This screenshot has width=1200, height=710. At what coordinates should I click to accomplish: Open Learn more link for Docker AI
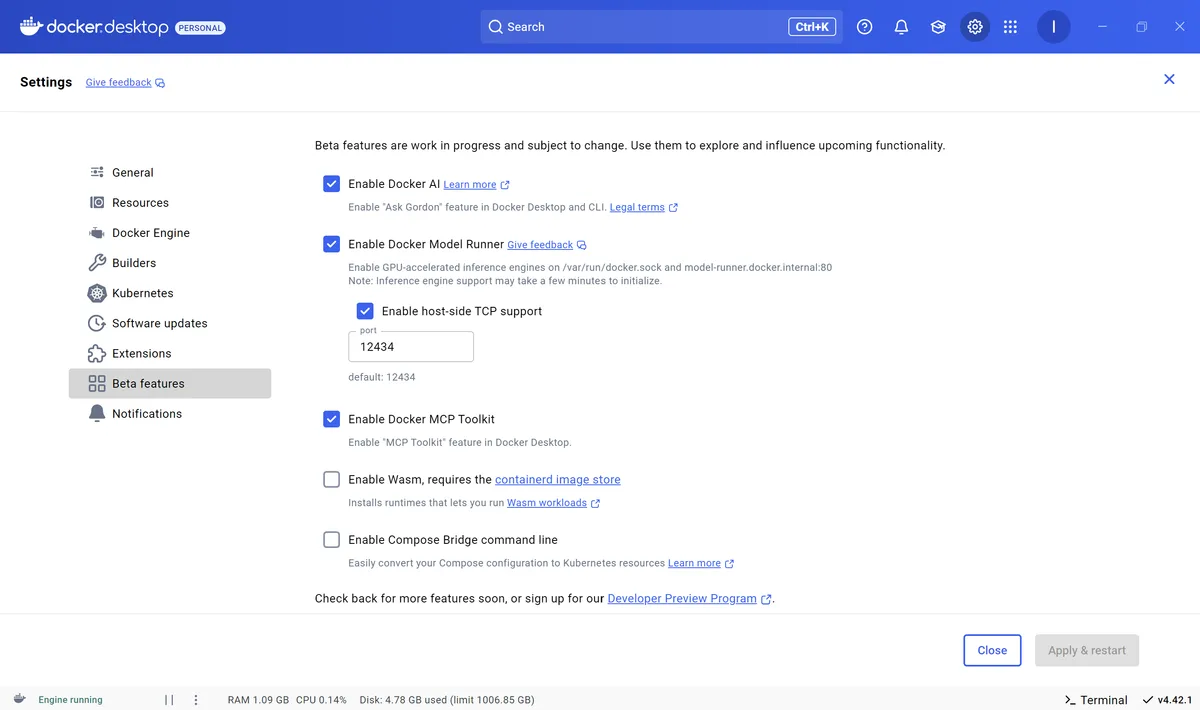[x=470, y=185]
